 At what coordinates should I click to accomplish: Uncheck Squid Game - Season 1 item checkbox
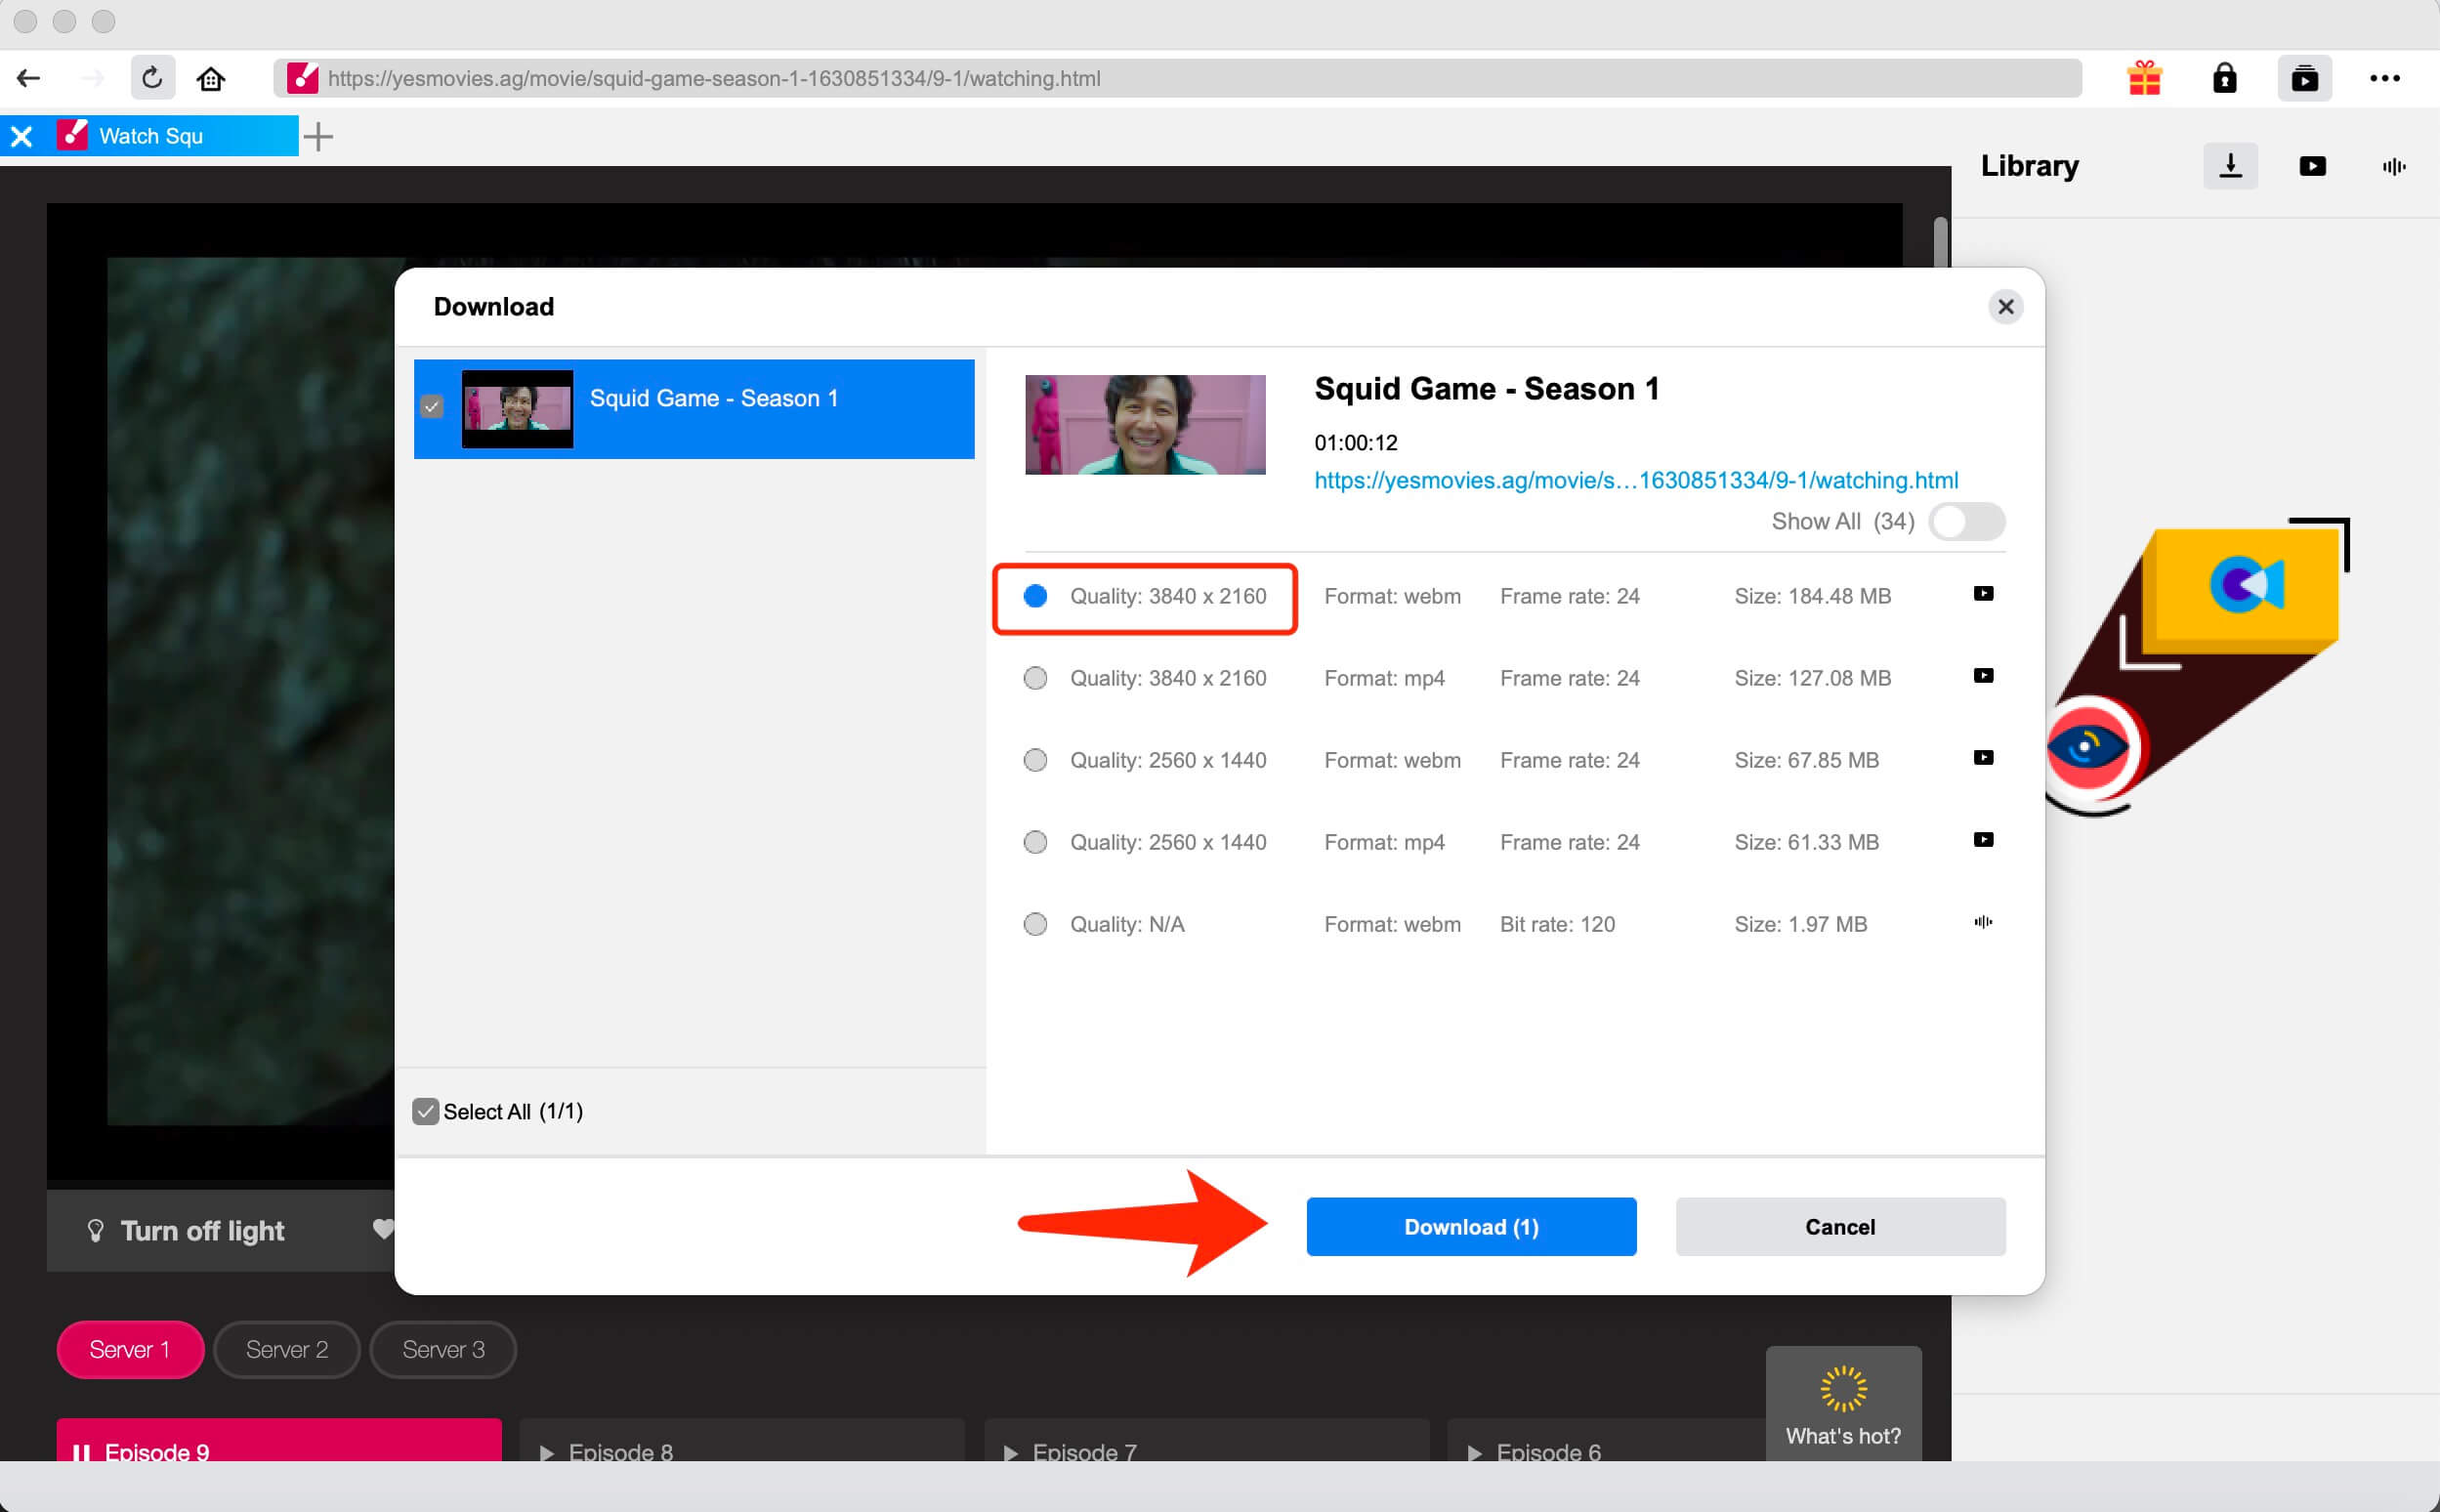point(431,407)
